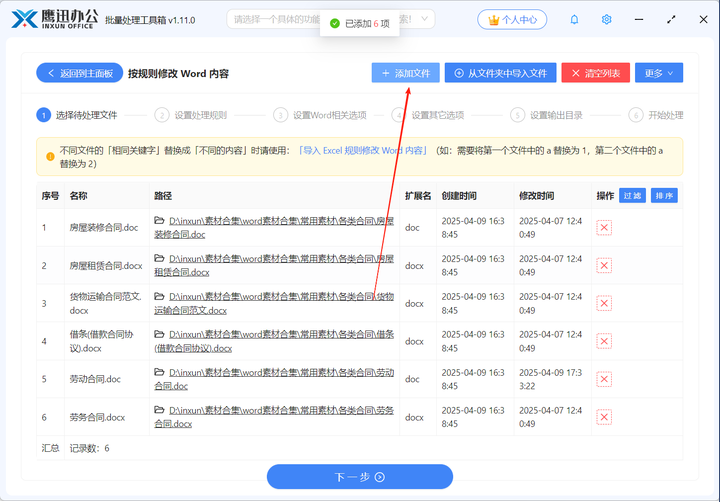
Task: Open notifications bell icon
Action: coord(574,20)
